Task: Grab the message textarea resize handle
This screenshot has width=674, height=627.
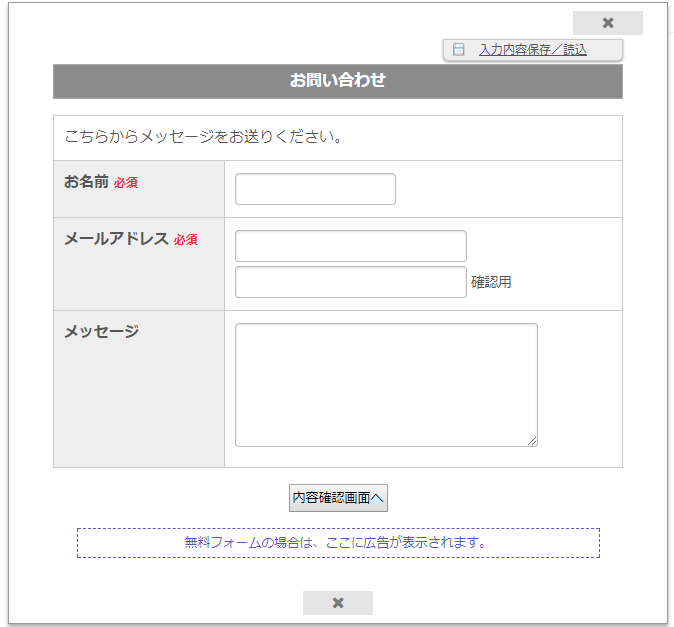Action: (x=532, y=441)
